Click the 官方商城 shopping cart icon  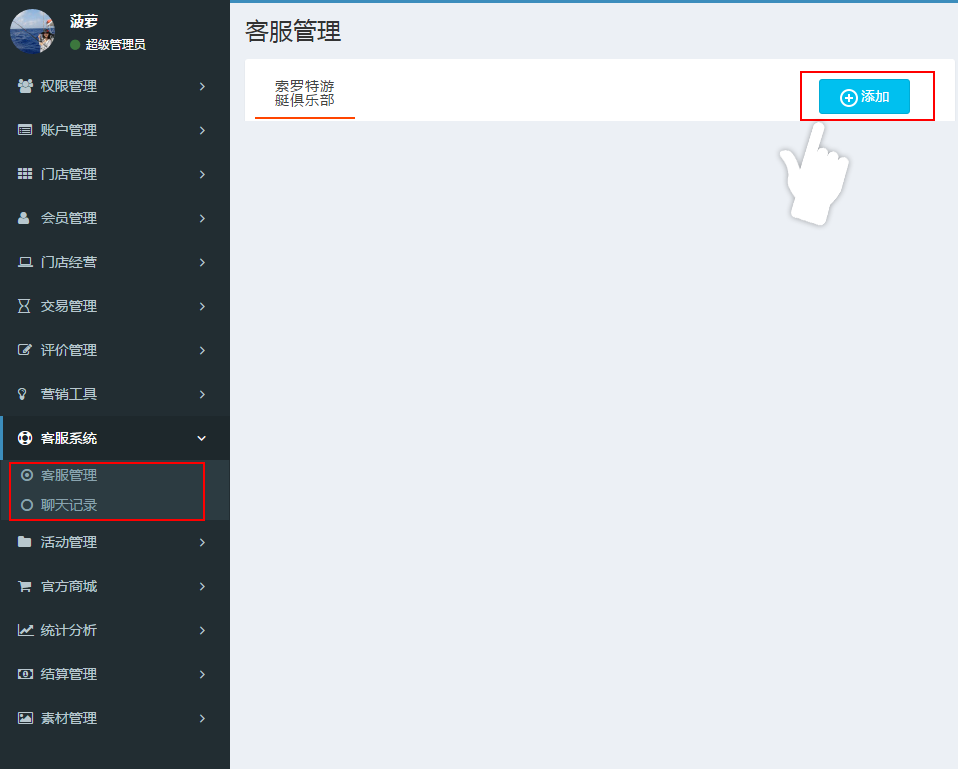(x=24, y=586)
